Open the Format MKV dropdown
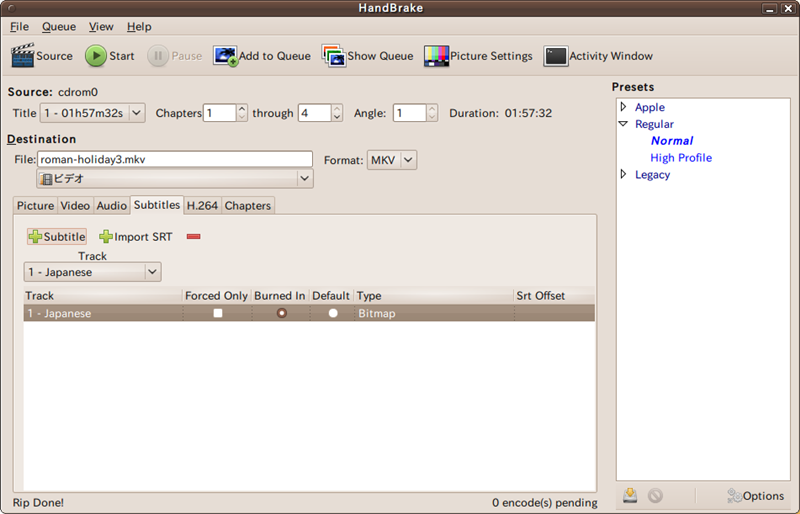The height and width of the screenshot is (514, 800). pyautogui.click(x=392, y=160)
